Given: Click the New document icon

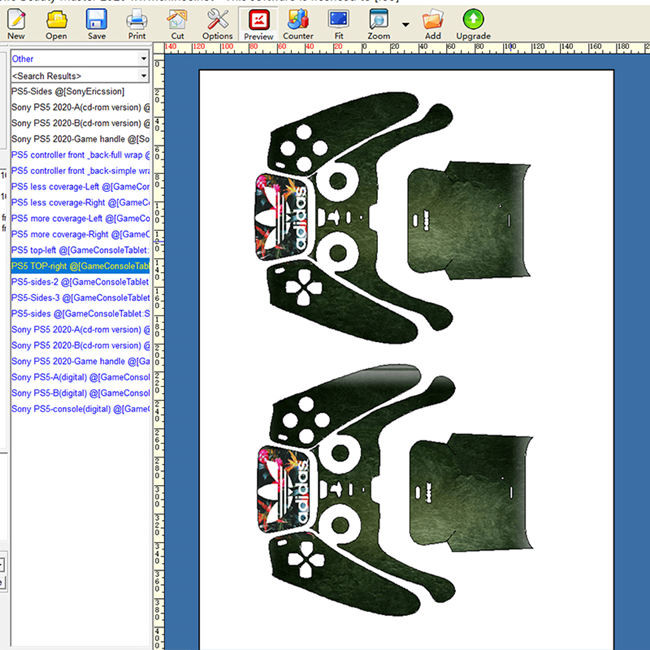Looking at the screenshot, I should tap(16, 19).
